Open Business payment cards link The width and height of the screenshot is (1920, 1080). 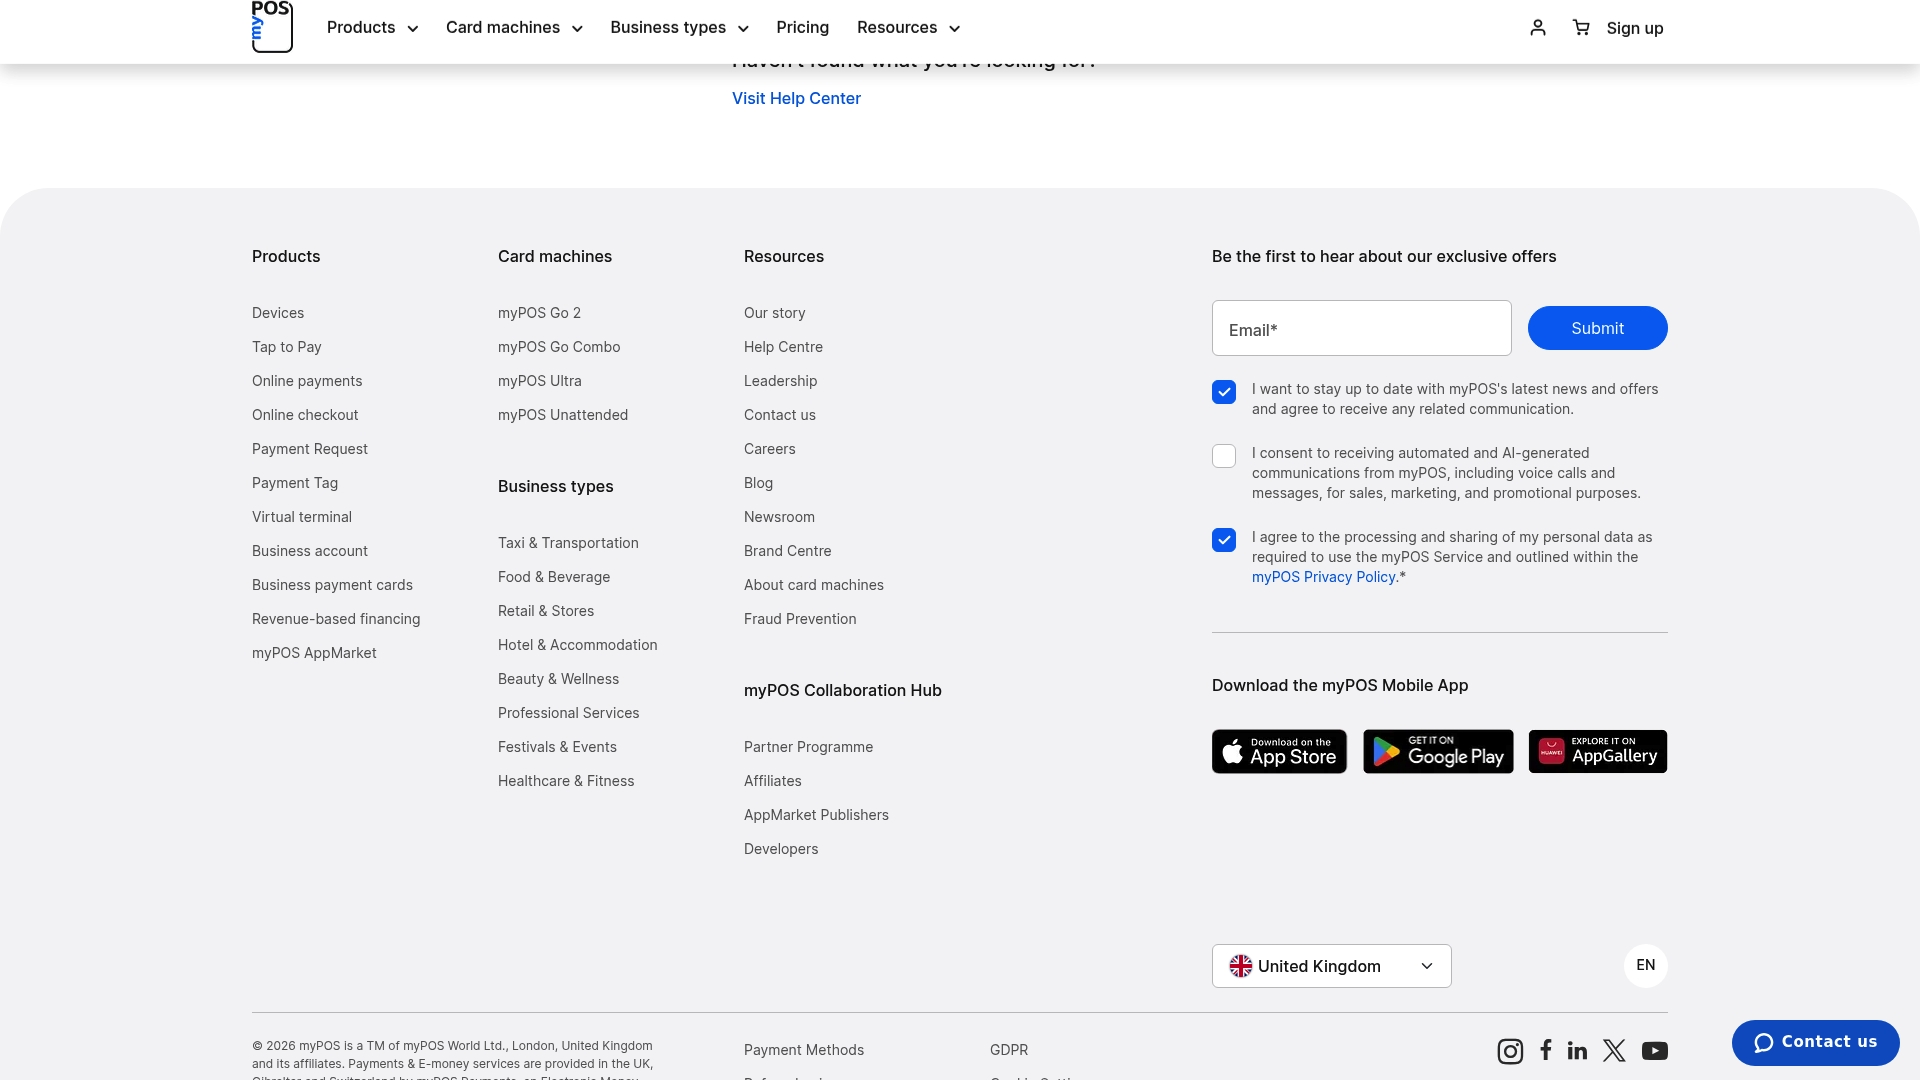pyautogui.click(x=332, y=585)
